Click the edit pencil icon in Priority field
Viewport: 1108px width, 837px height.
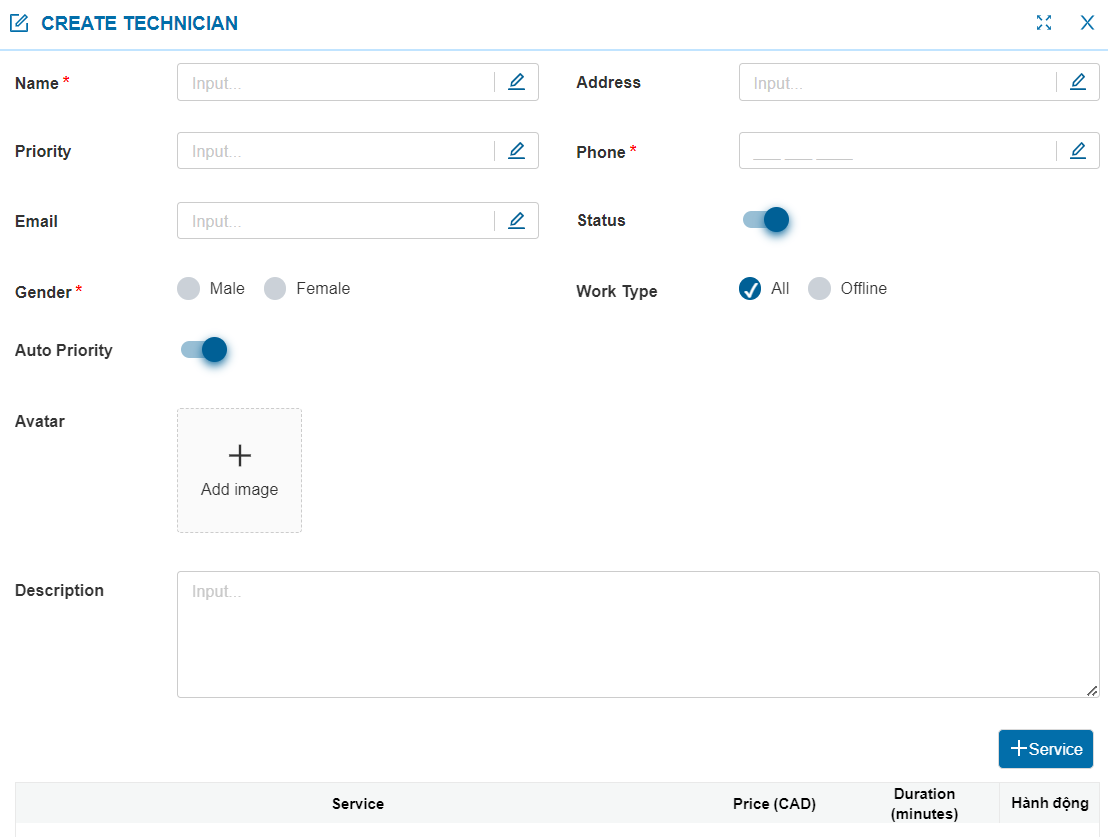(x=517, y=151)
